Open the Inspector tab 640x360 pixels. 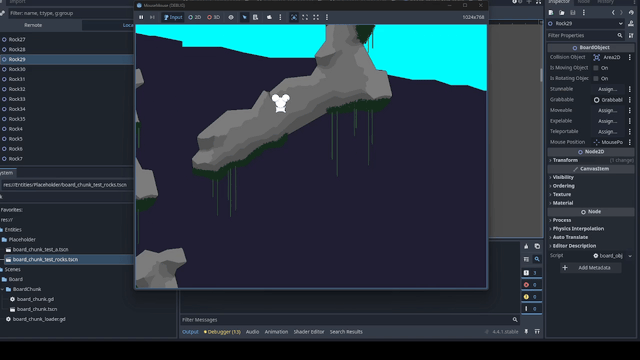(x=559, y=2)
